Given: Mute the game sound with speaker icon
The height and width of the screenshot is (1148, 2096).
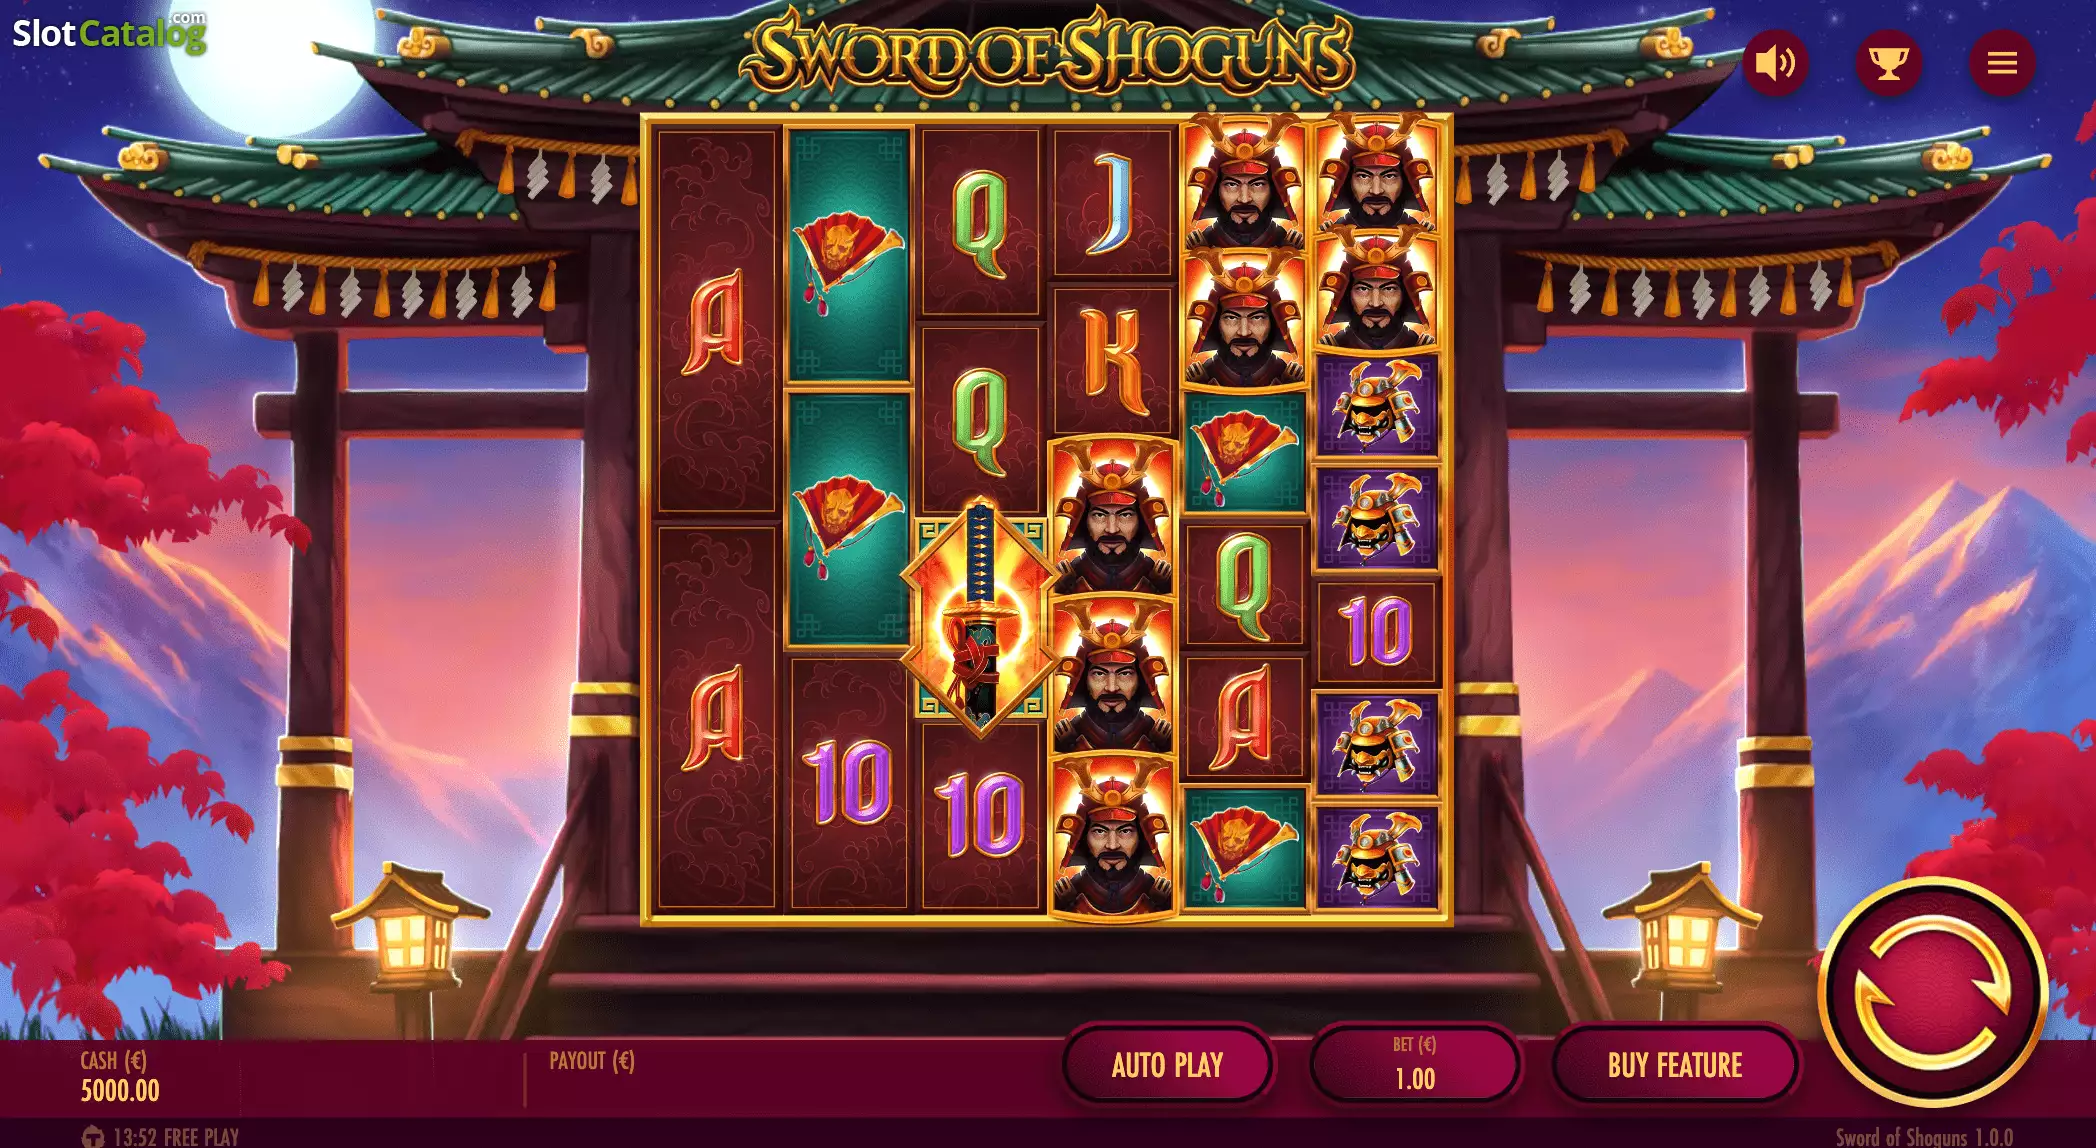Looking at the screenshot, I should pos(1776,63).
